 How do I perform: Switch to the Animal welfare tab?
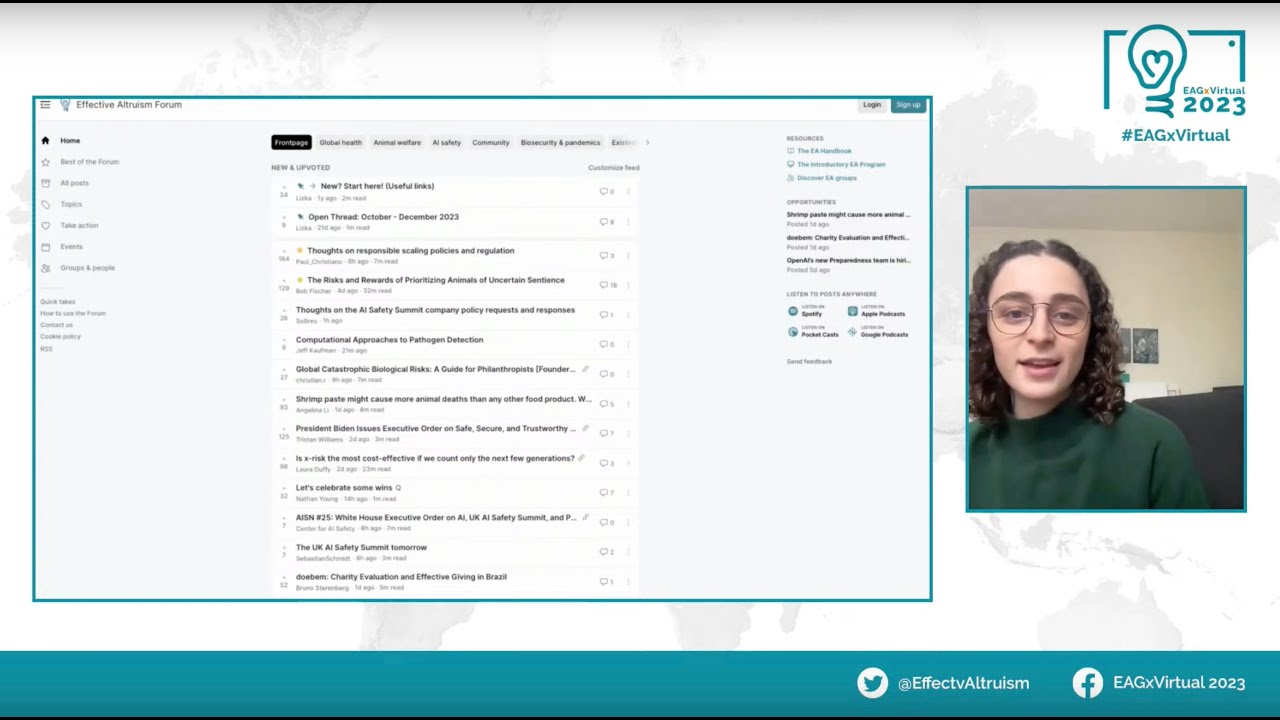[x=397, y=143]
